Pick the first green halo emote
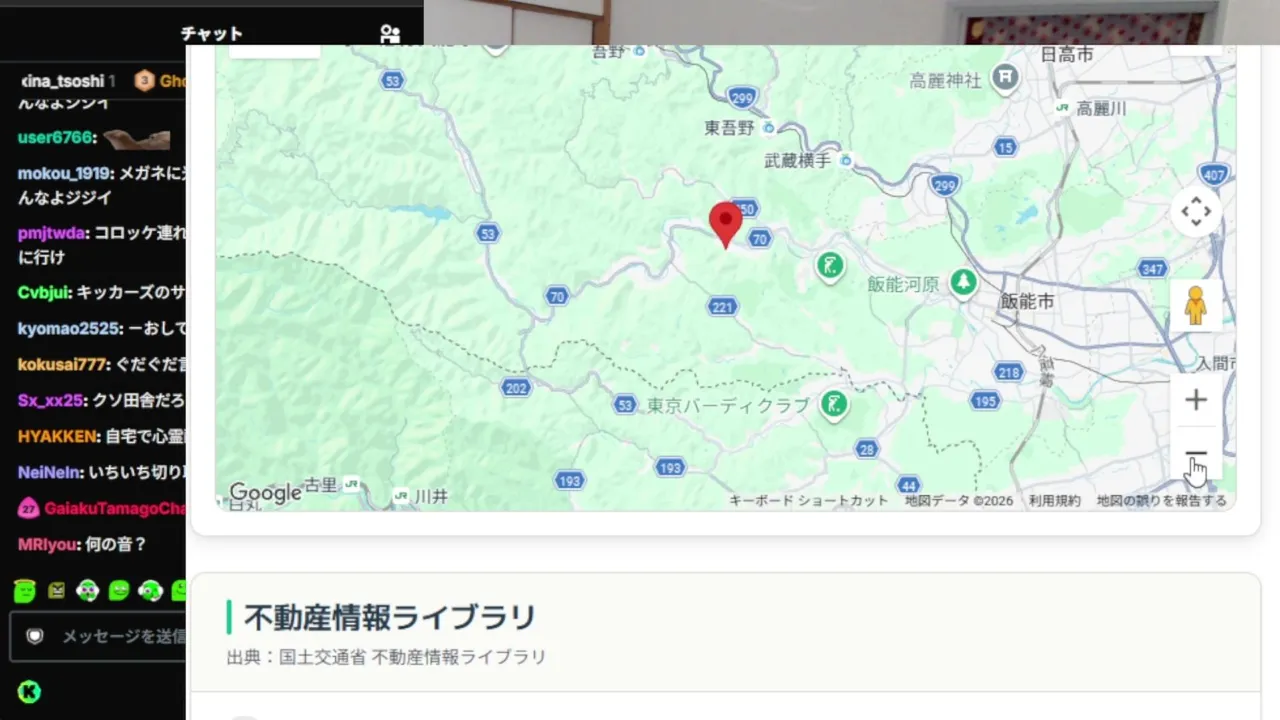 25,590
